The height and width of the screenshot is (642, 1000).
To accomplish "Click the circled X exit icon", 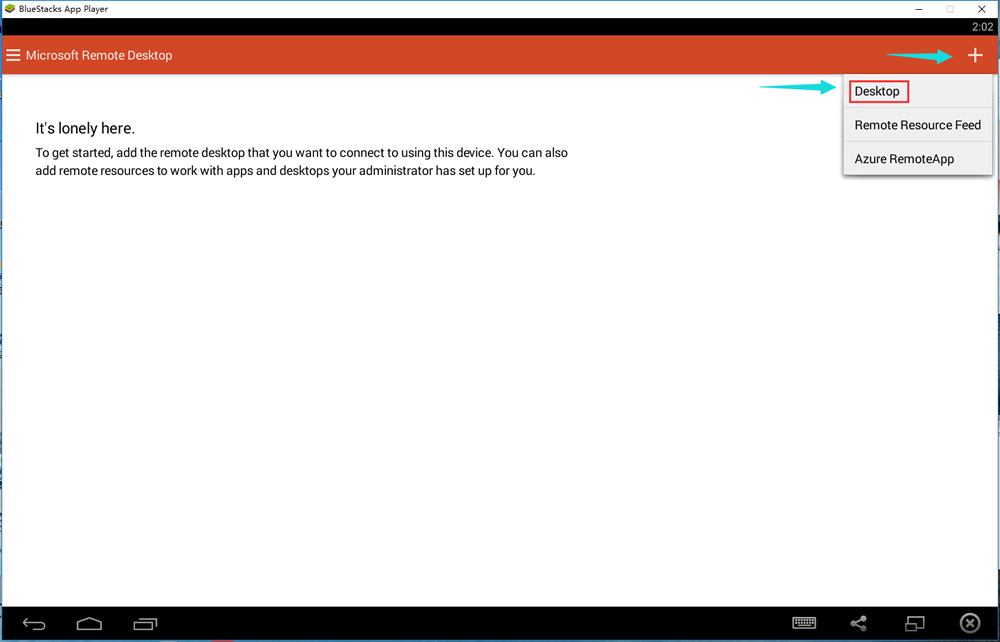I will pos(970,623).
